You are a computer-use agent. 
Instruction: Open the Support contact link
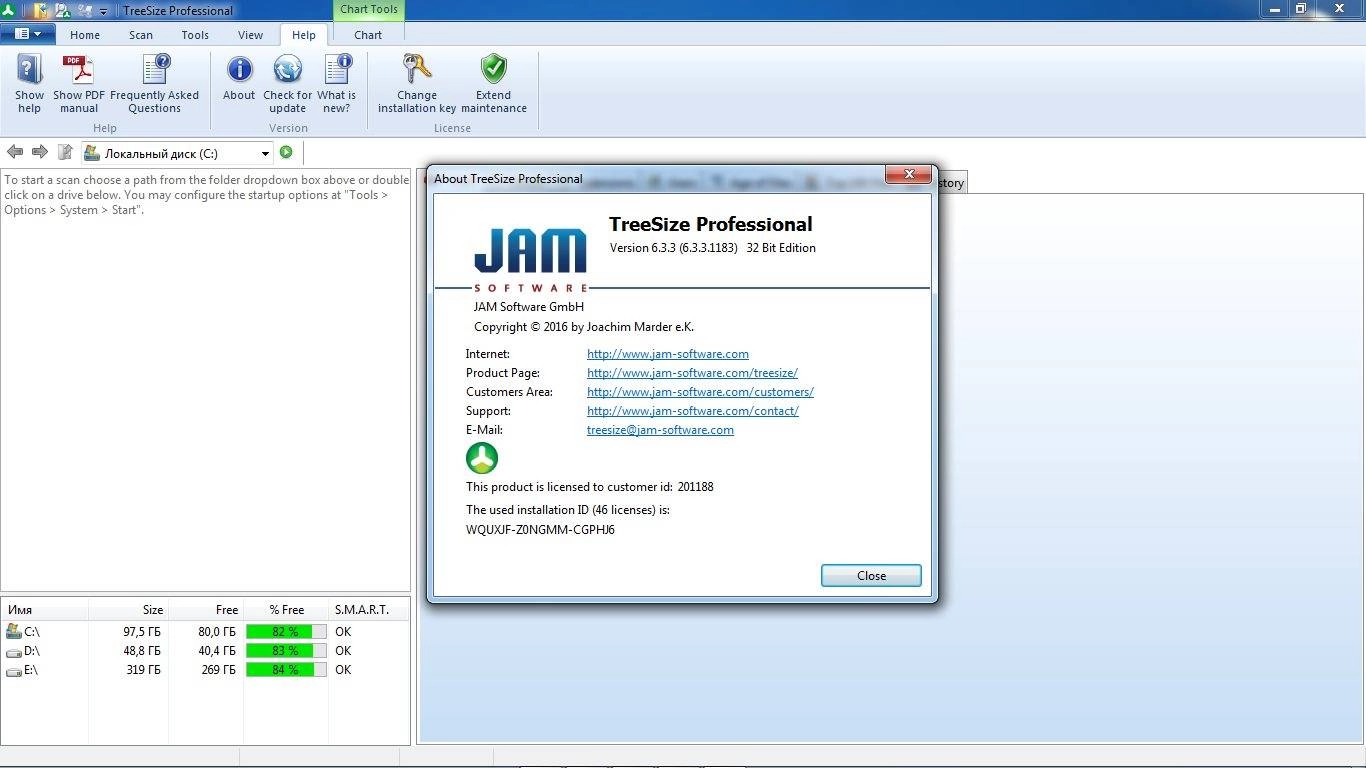[693, 410]
